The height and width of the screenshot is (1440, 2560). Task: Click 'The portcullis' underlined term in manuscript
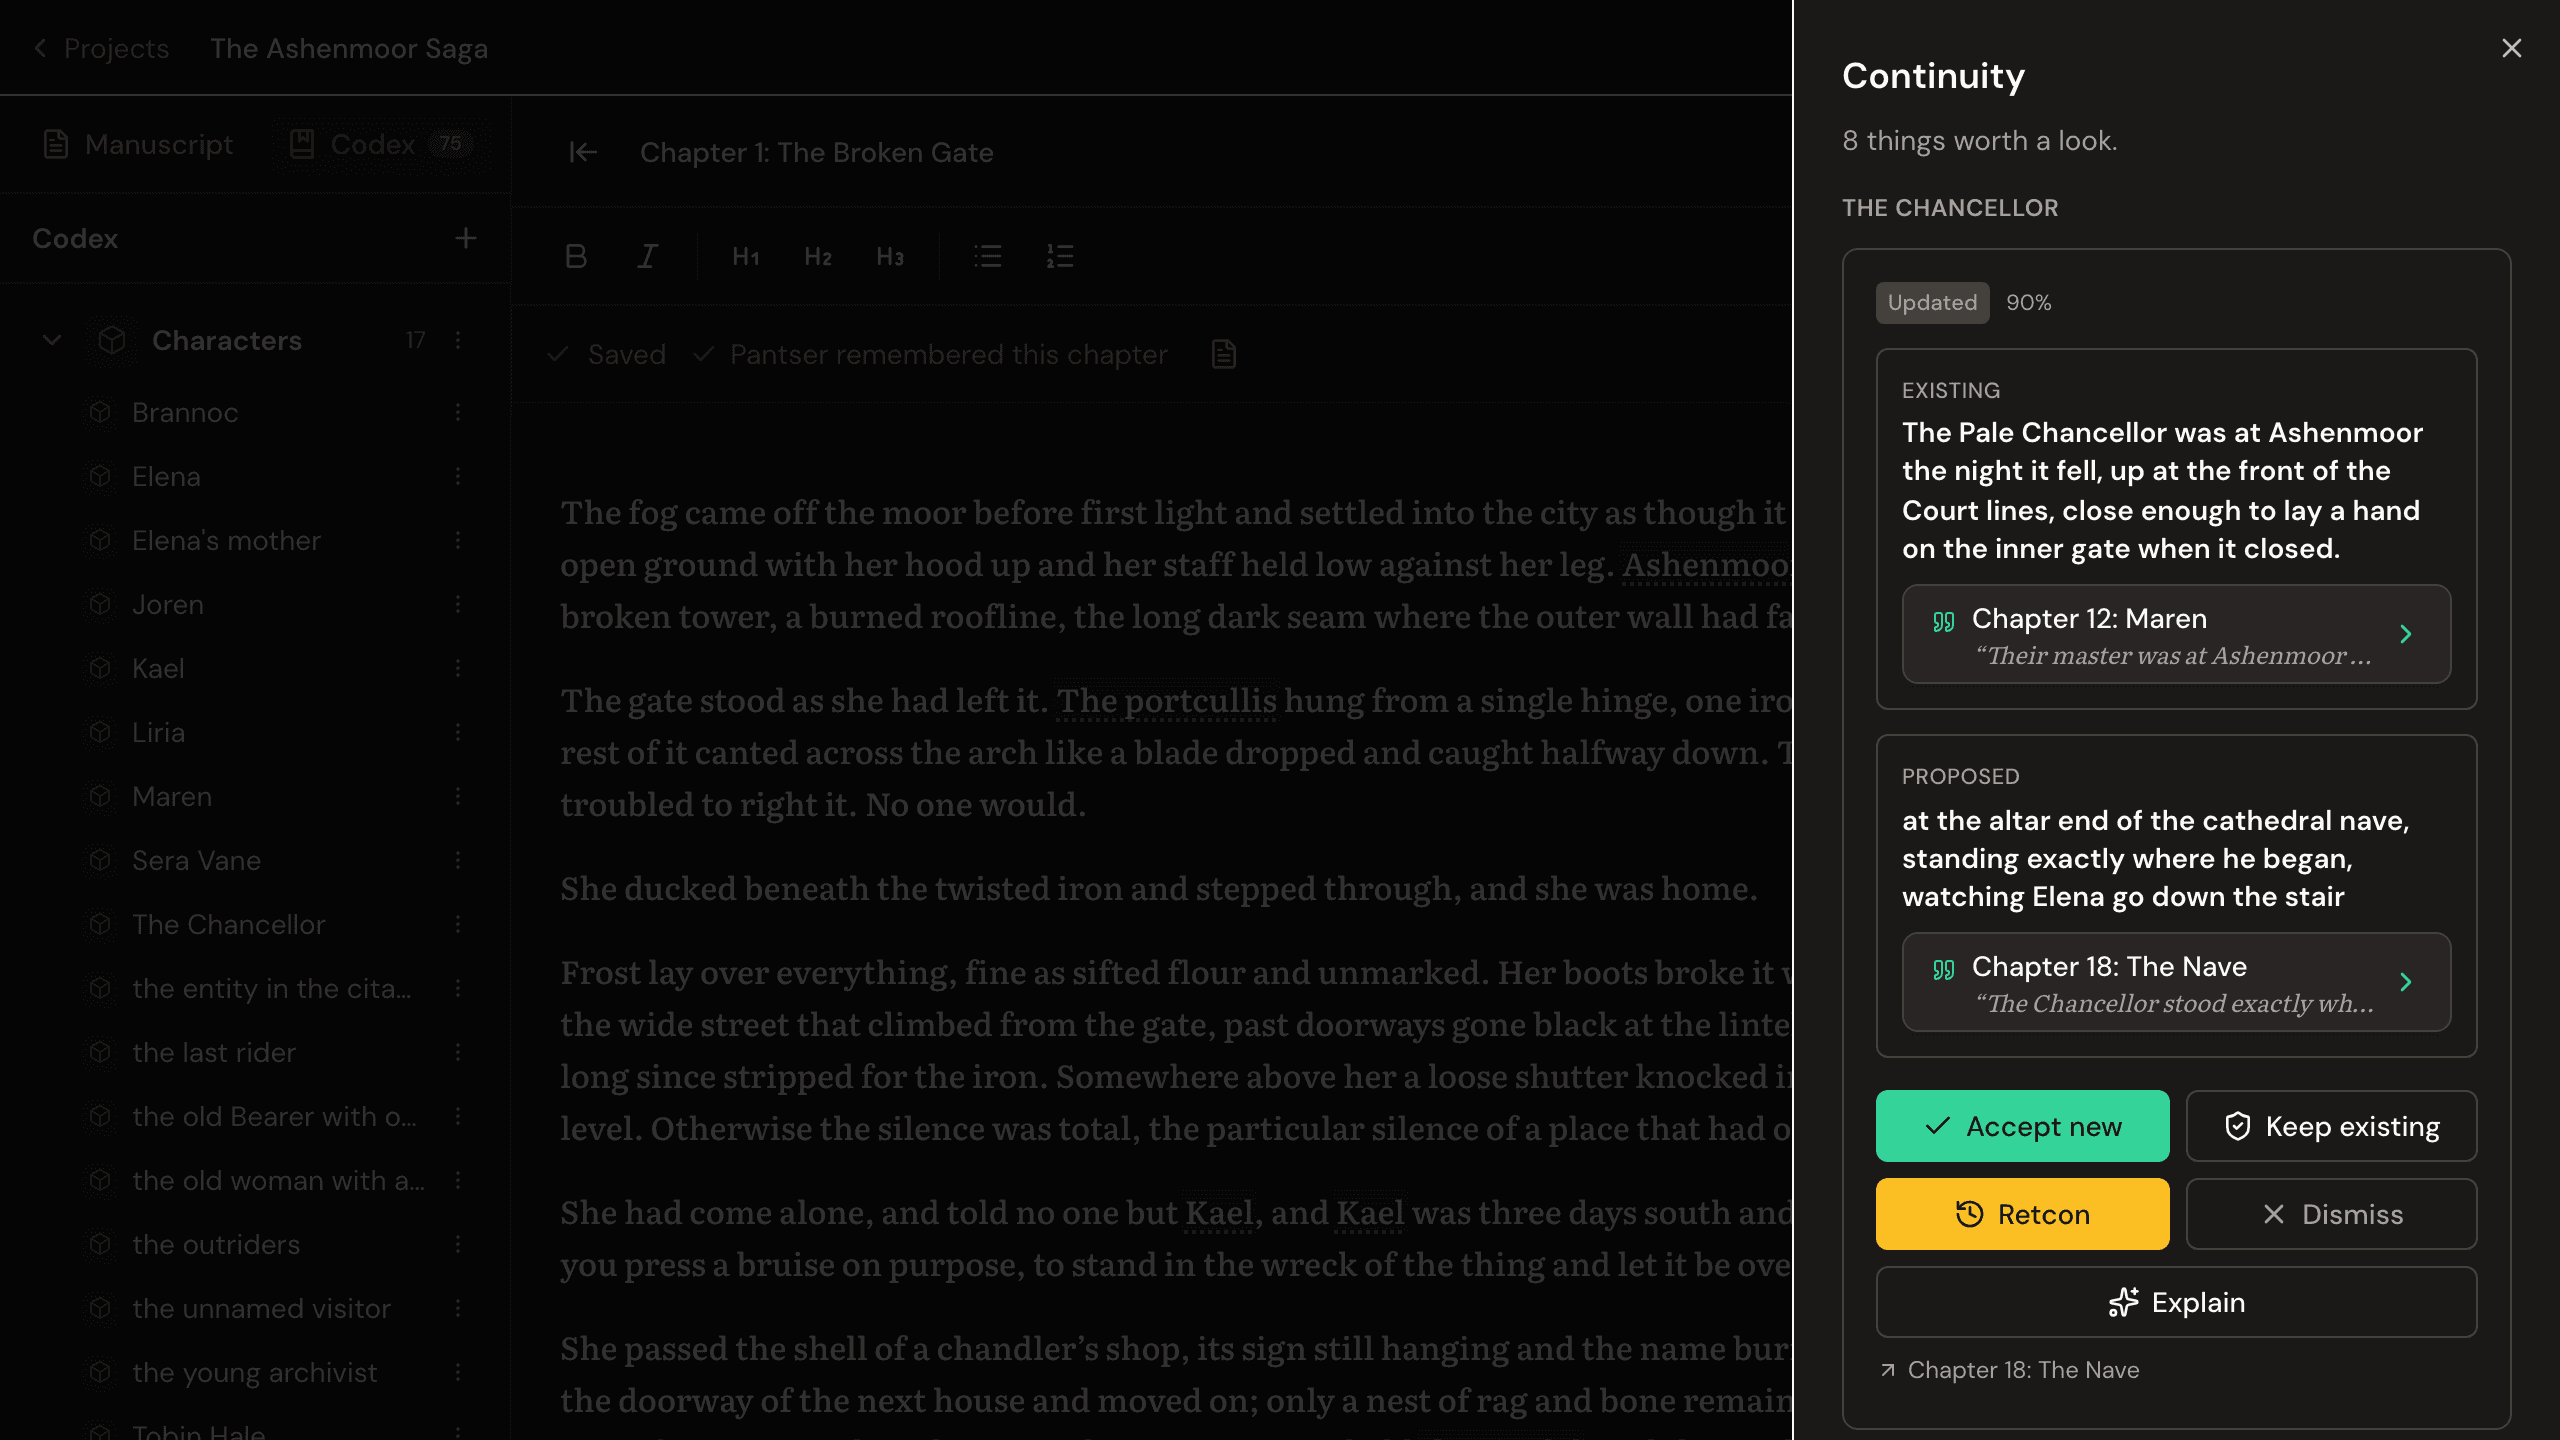[x=1167, y=701]
